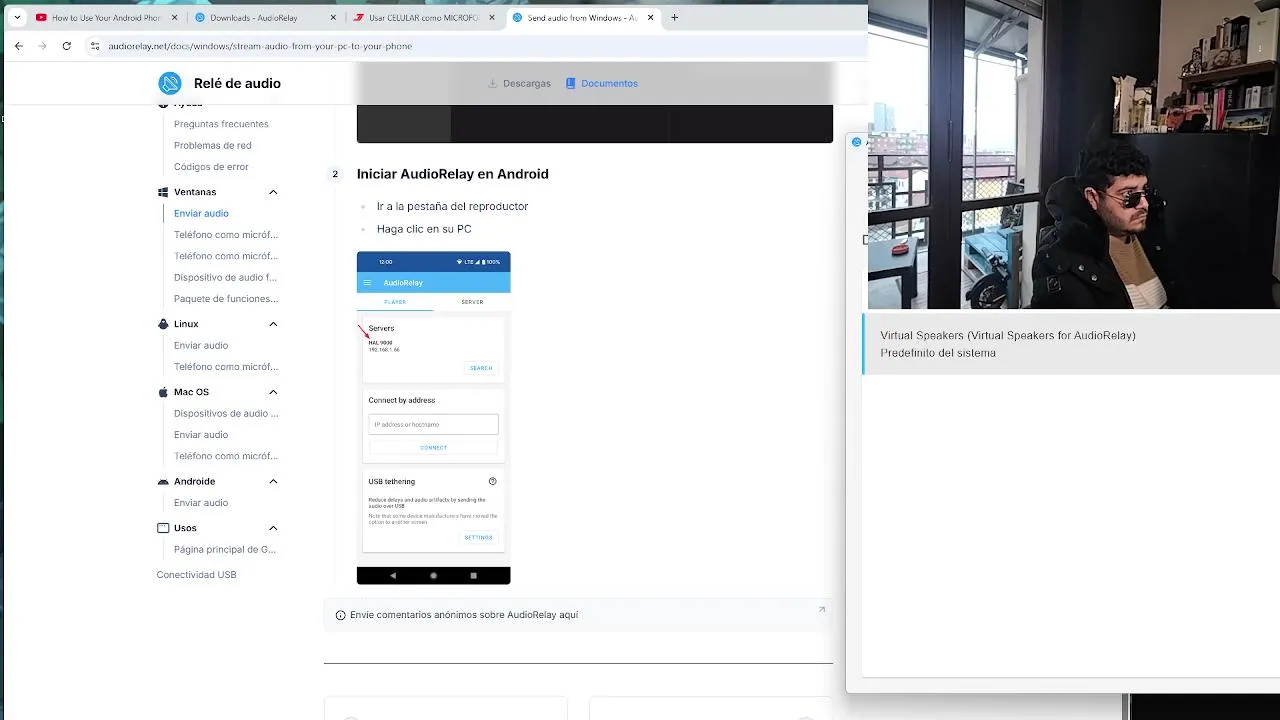Close the 'How to Use Your Android Phone' tab
Screen dimensions: 1280x720
[x=175, y=17]
